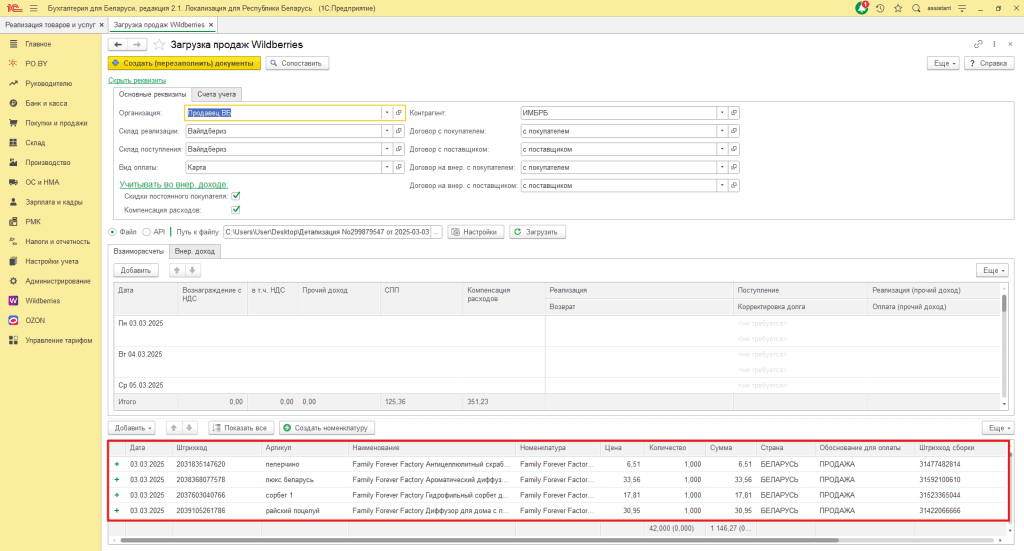Viewport: 1024px width, 551px height.
Task: Click the open-record icon beside Контрагент field
Action: pyautogui.click(x=733, y=113)
